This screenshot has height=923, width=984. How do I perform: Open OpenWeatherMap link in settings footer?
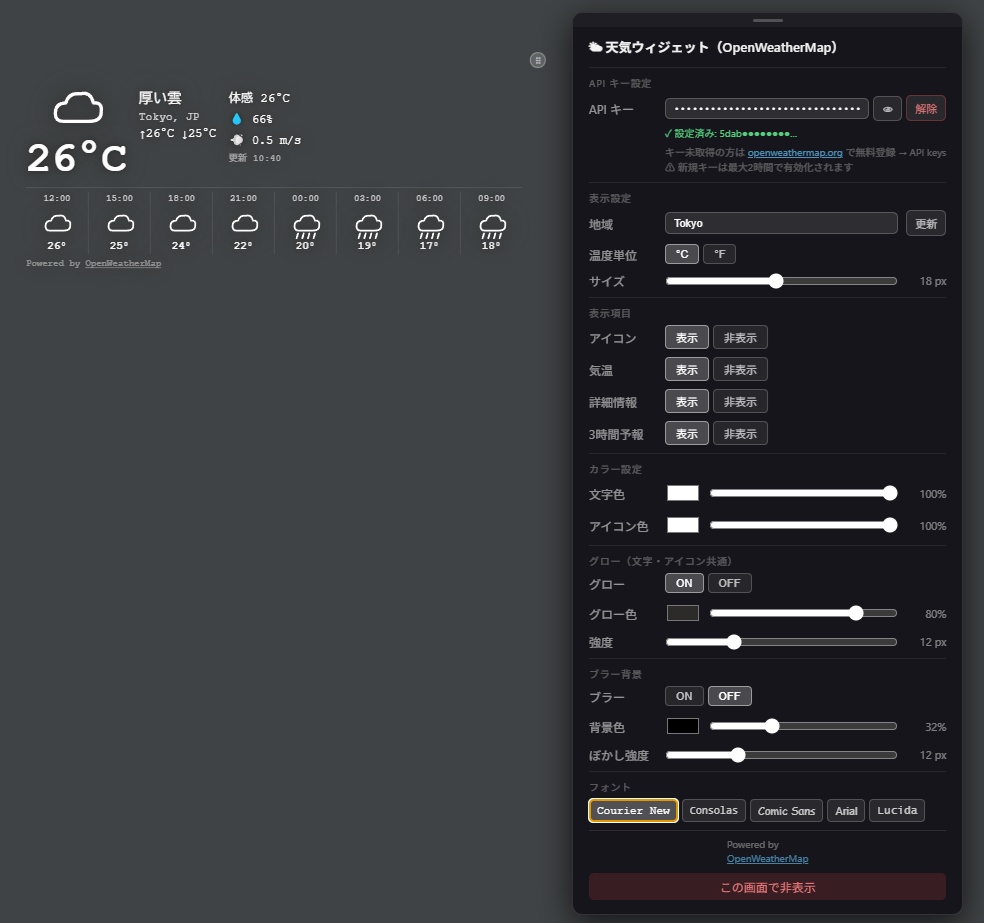[x=767, y=859]
